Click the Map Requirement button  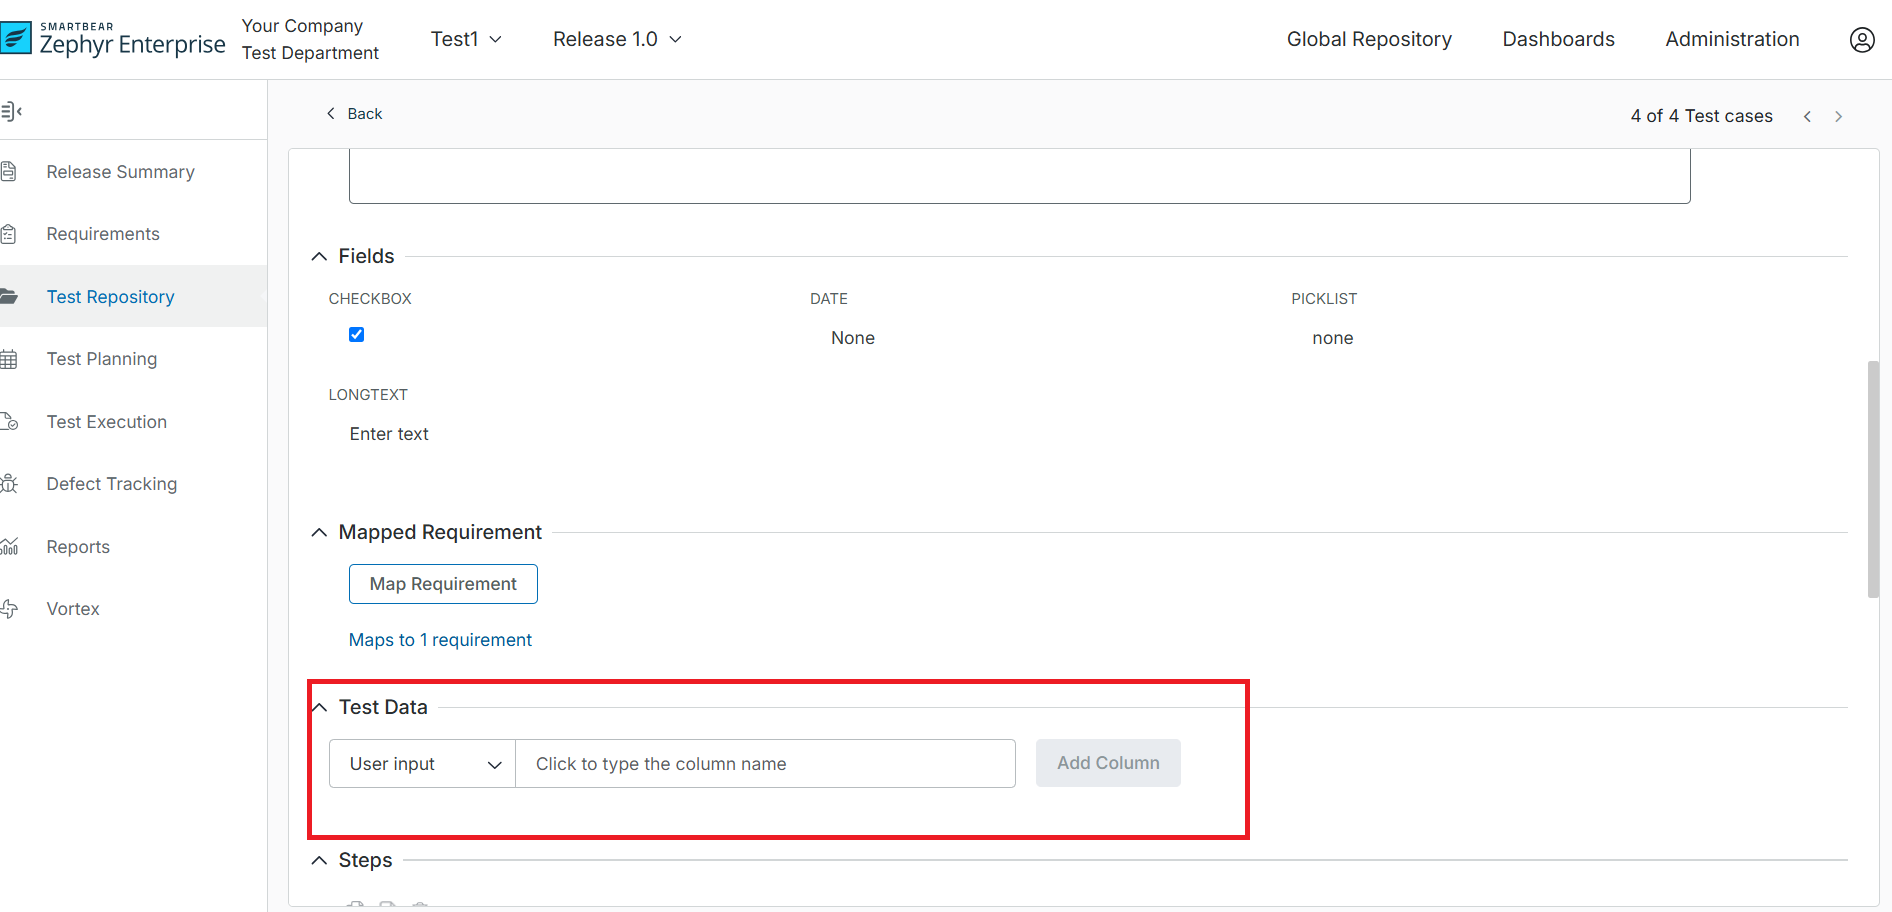tap(443, 584)
